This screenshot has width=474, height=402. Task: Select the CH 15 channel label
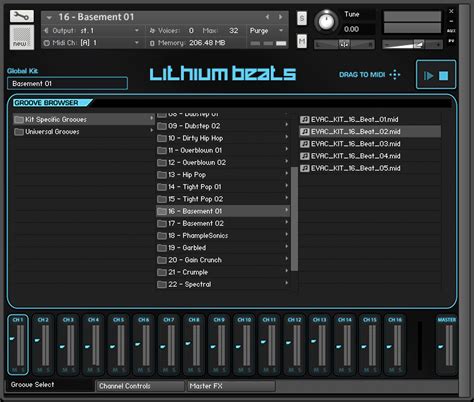pos(370,320)
